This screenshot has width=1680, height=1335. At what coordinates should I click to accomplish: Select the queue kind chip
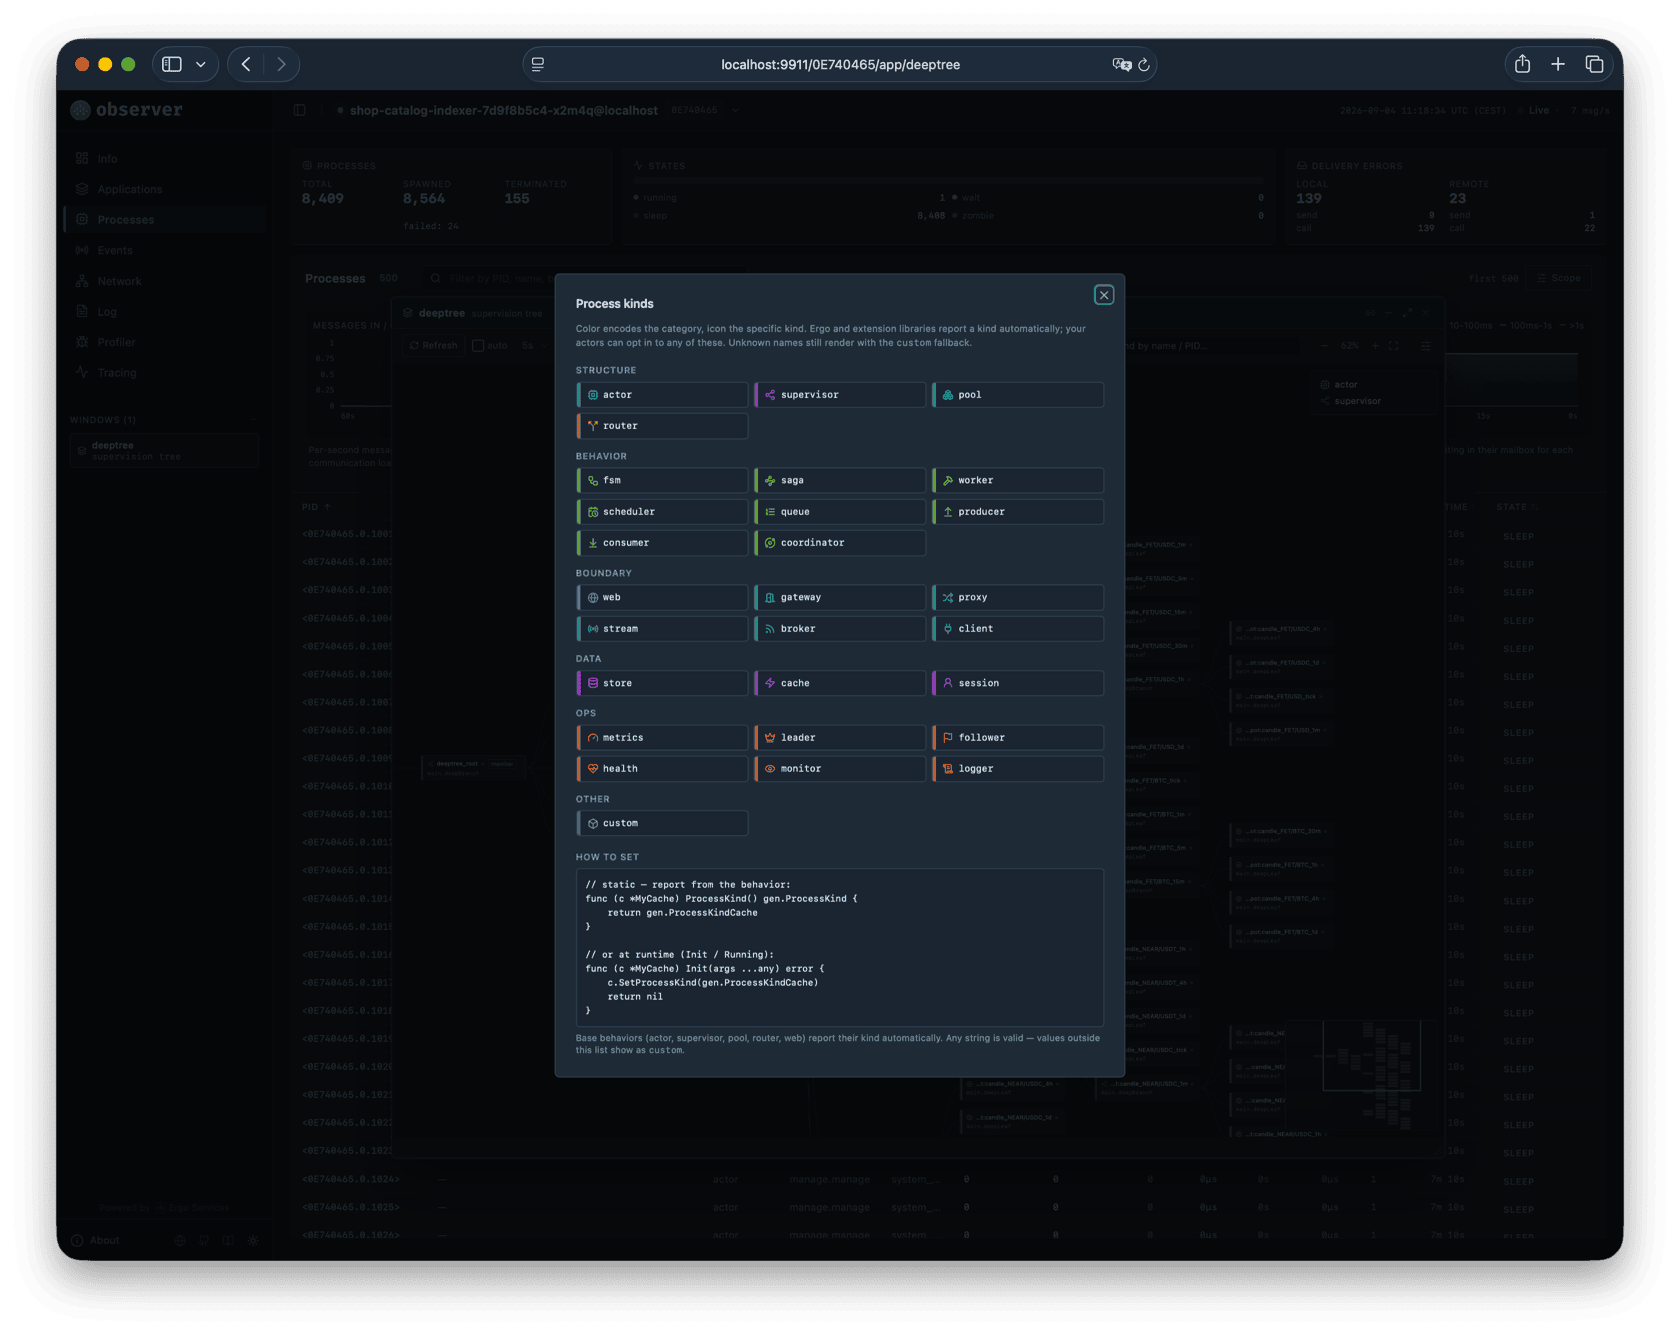pos(840,512)
